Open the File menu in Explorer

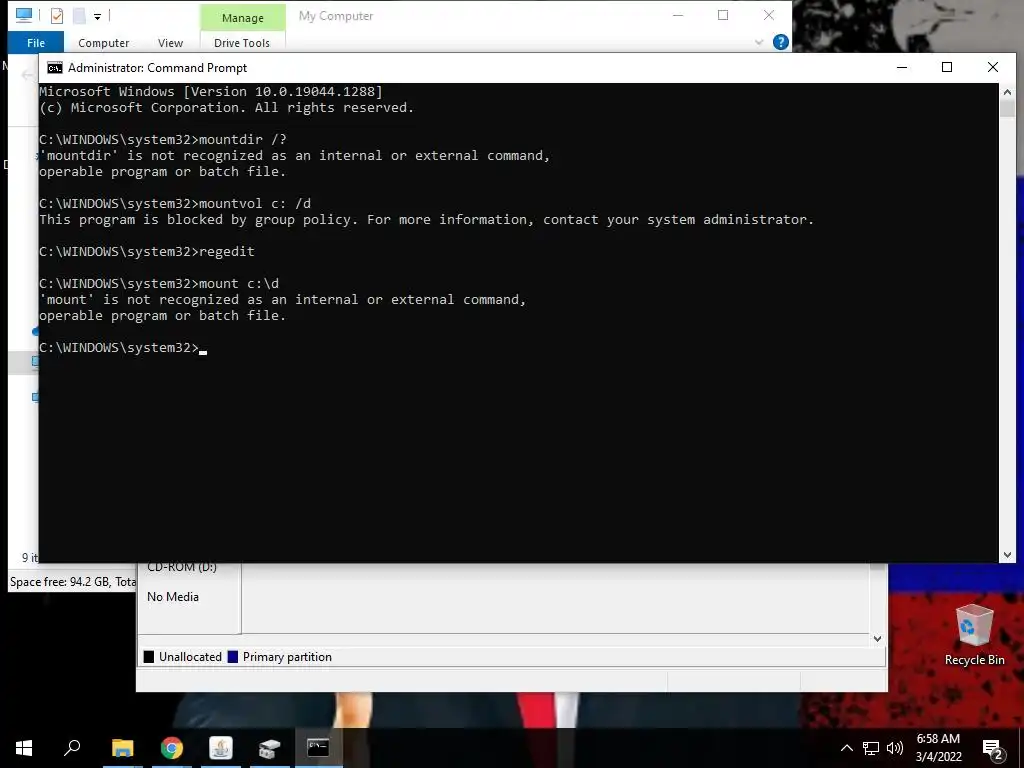(36, 42)
